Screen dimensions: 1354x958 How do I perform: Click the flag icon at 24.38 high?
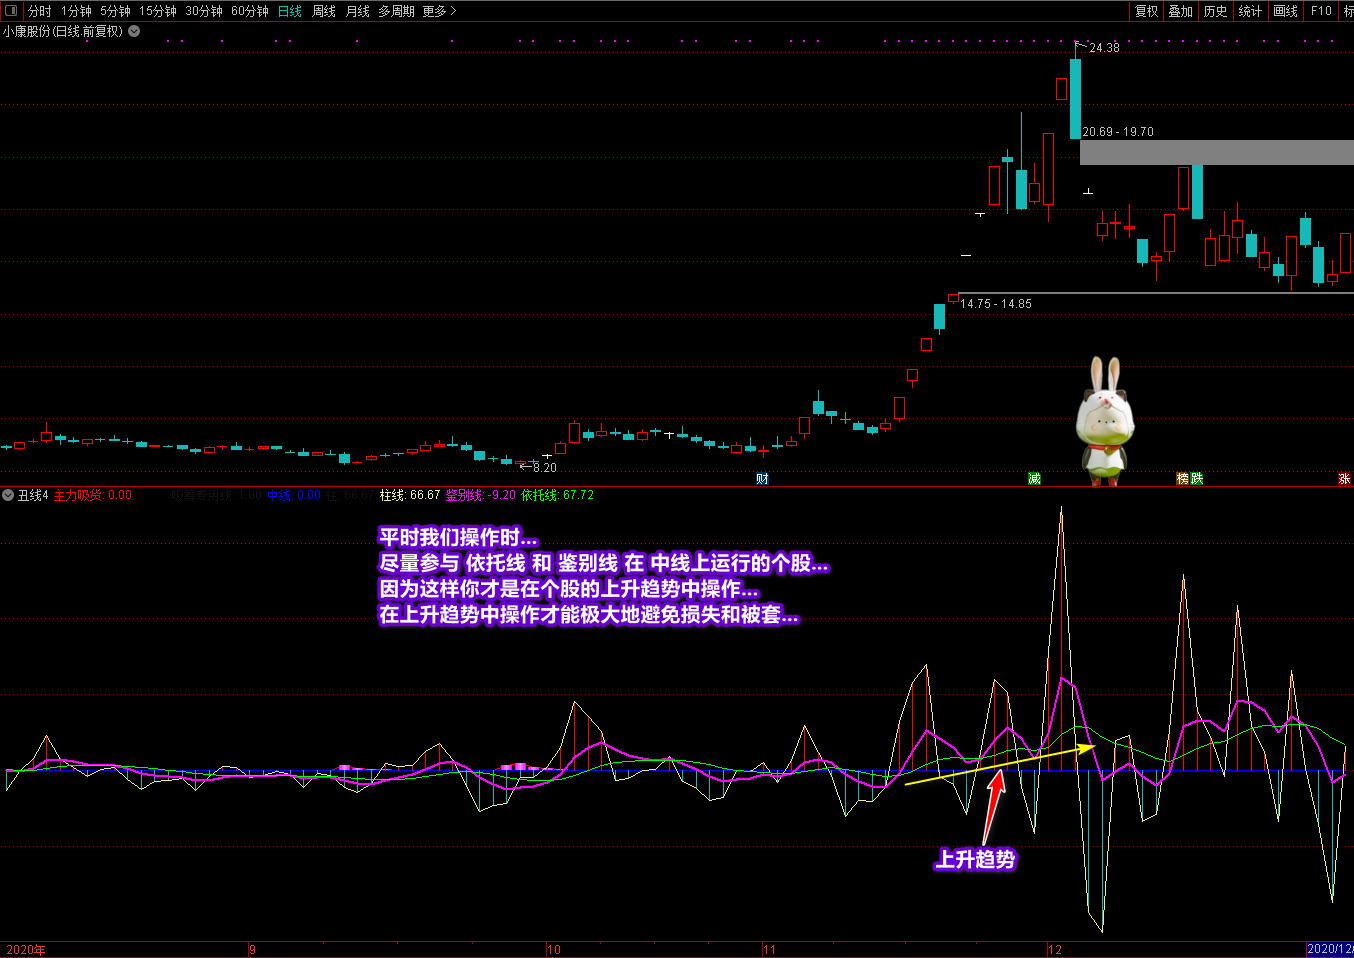(1079, 46)
